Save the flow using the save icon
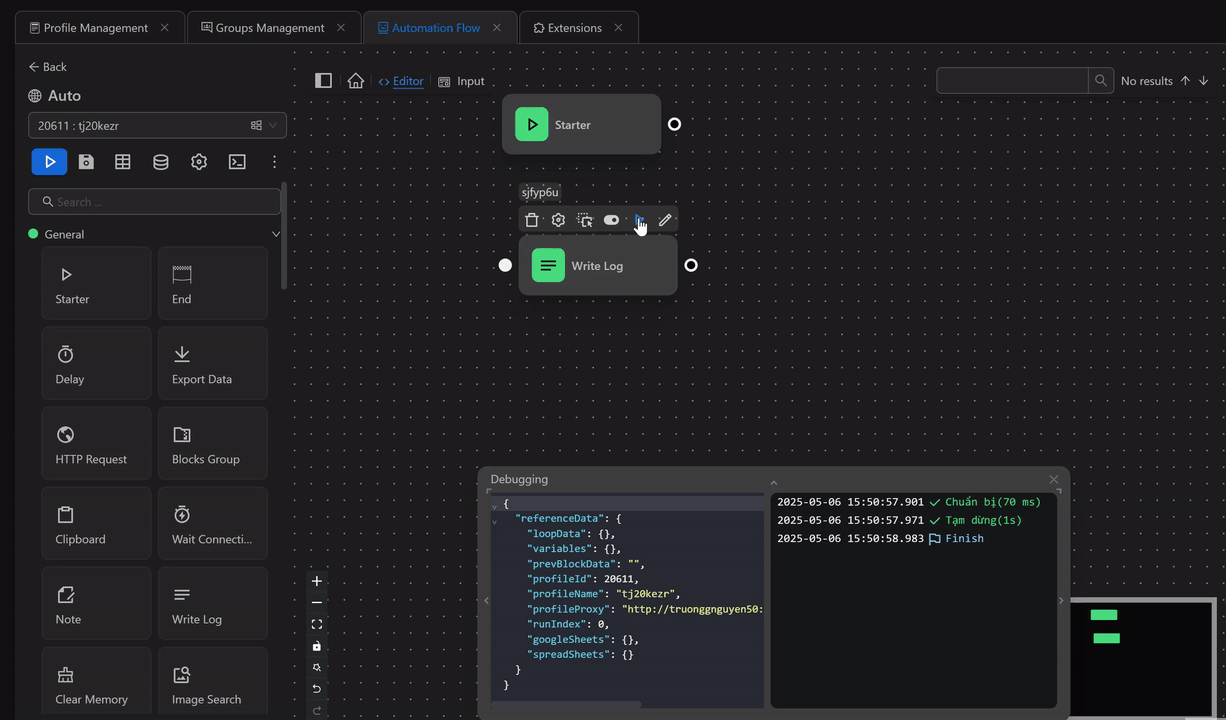Screen dimensions: 1226x720 click(86, 161)
